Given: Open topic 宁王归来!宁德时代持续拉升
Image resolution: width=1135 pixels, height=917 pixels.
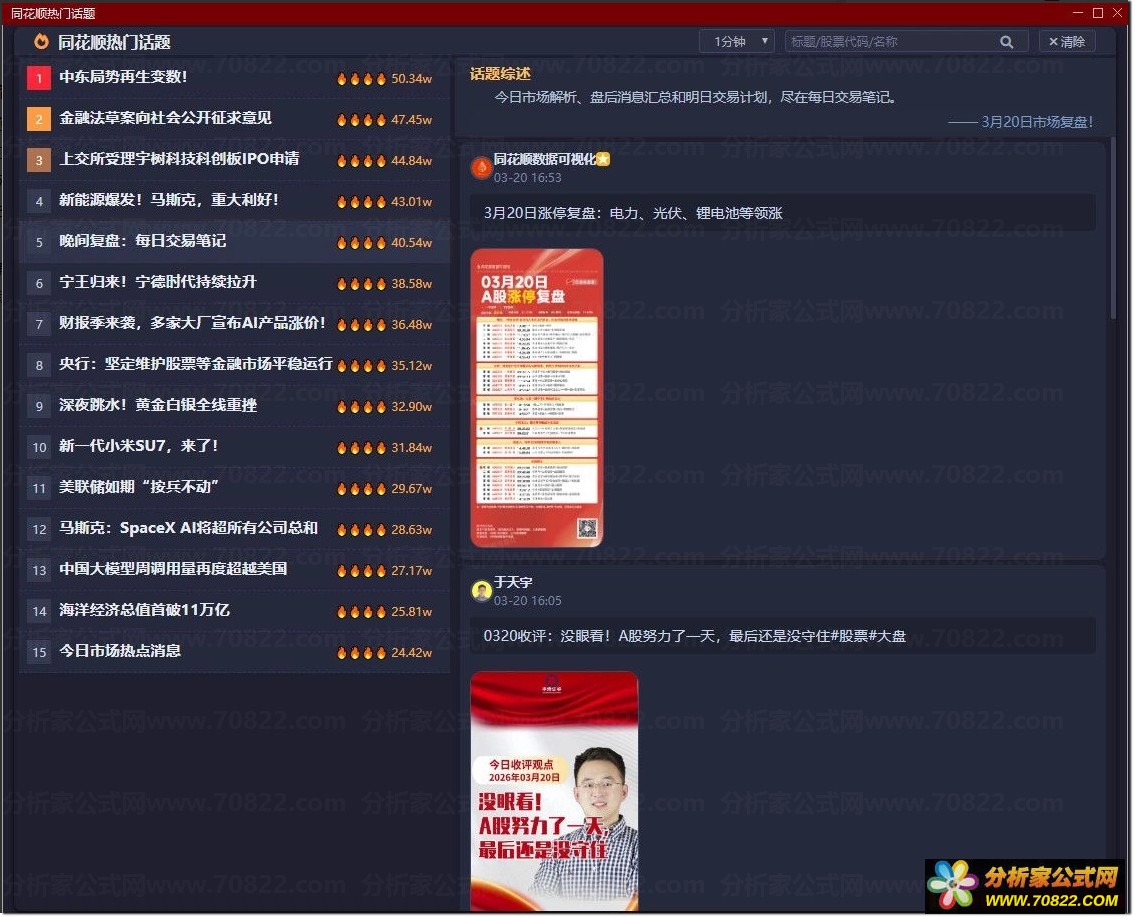Looking at the screenshot, I should pos(159,282).
